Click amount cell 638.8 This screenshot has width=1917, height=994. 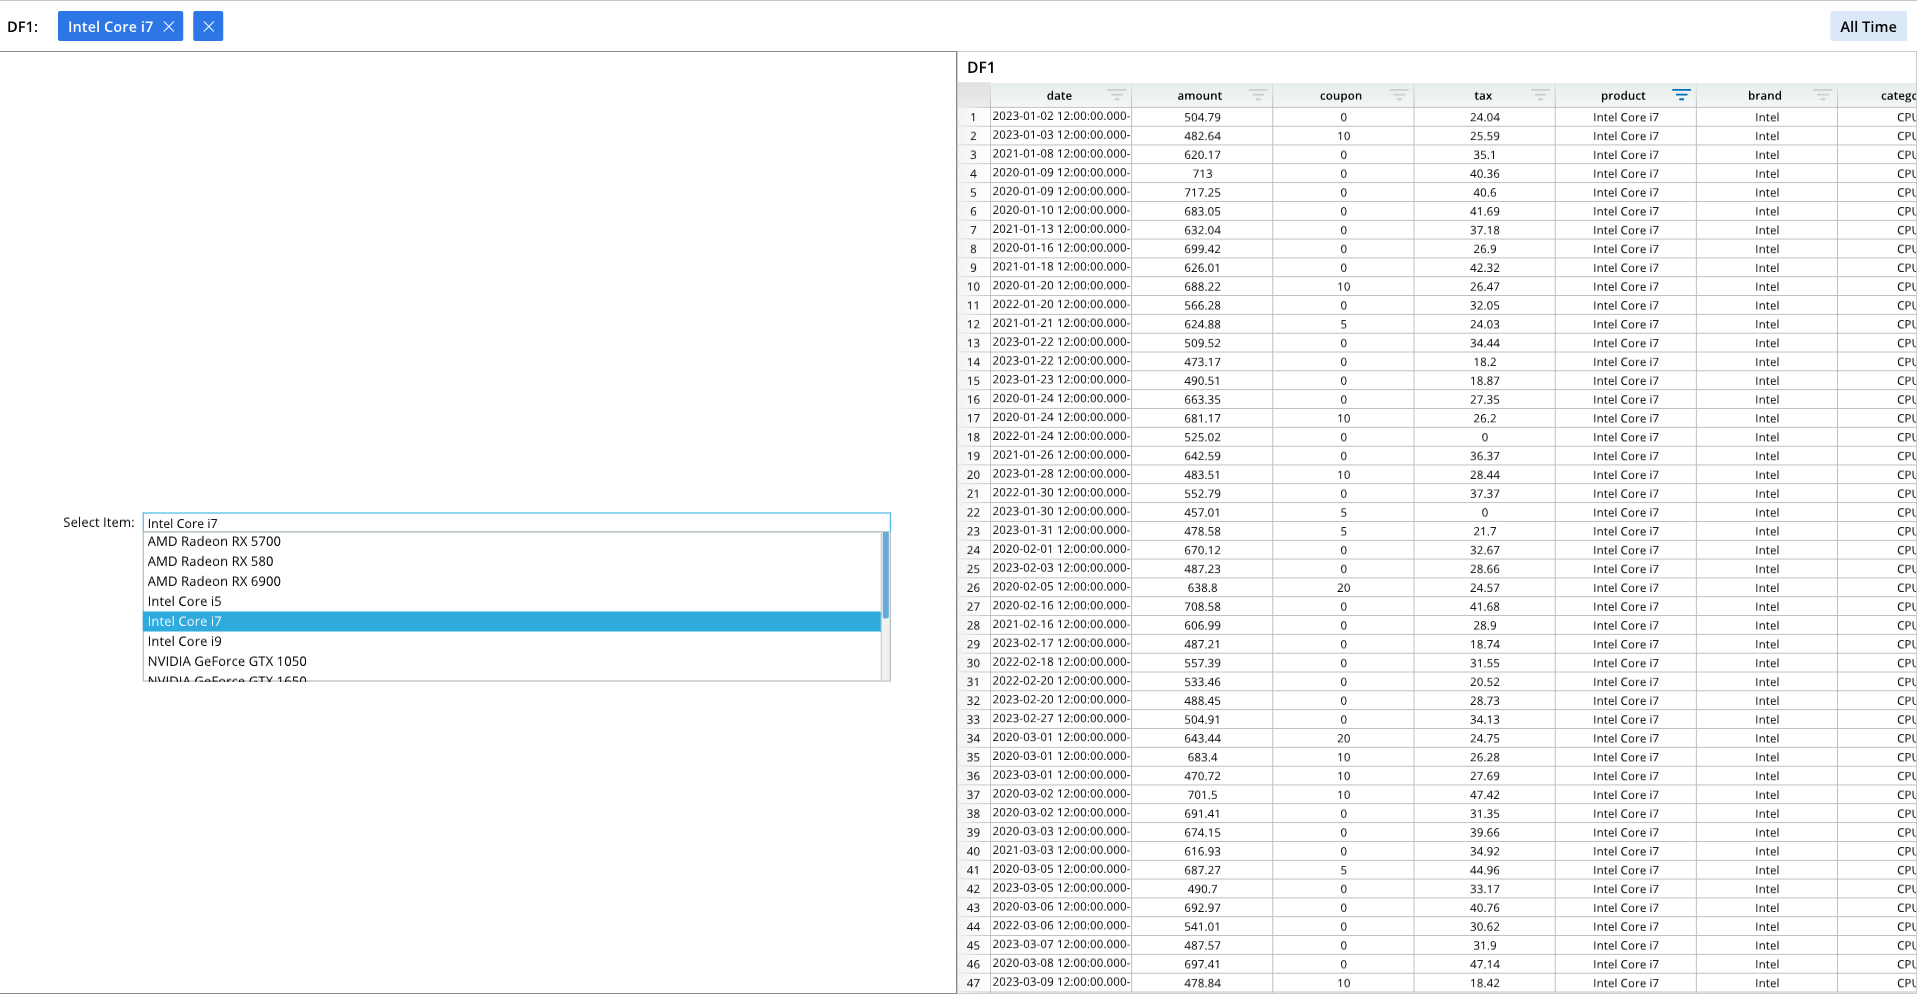pyautogui.click(x=1202, y=588)
